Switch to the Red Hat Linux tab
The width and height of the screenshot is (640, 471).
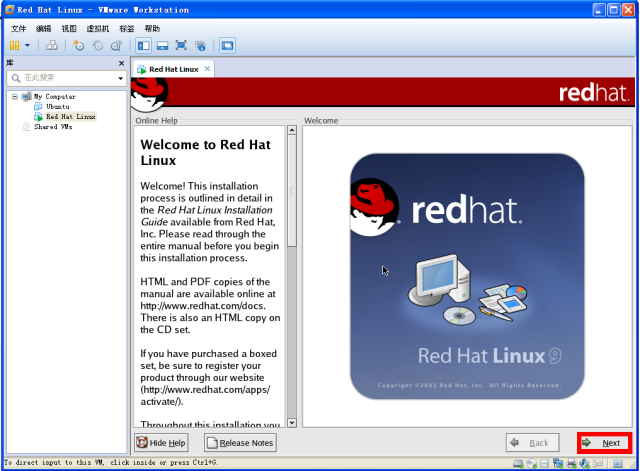click(x=173, y=69)
